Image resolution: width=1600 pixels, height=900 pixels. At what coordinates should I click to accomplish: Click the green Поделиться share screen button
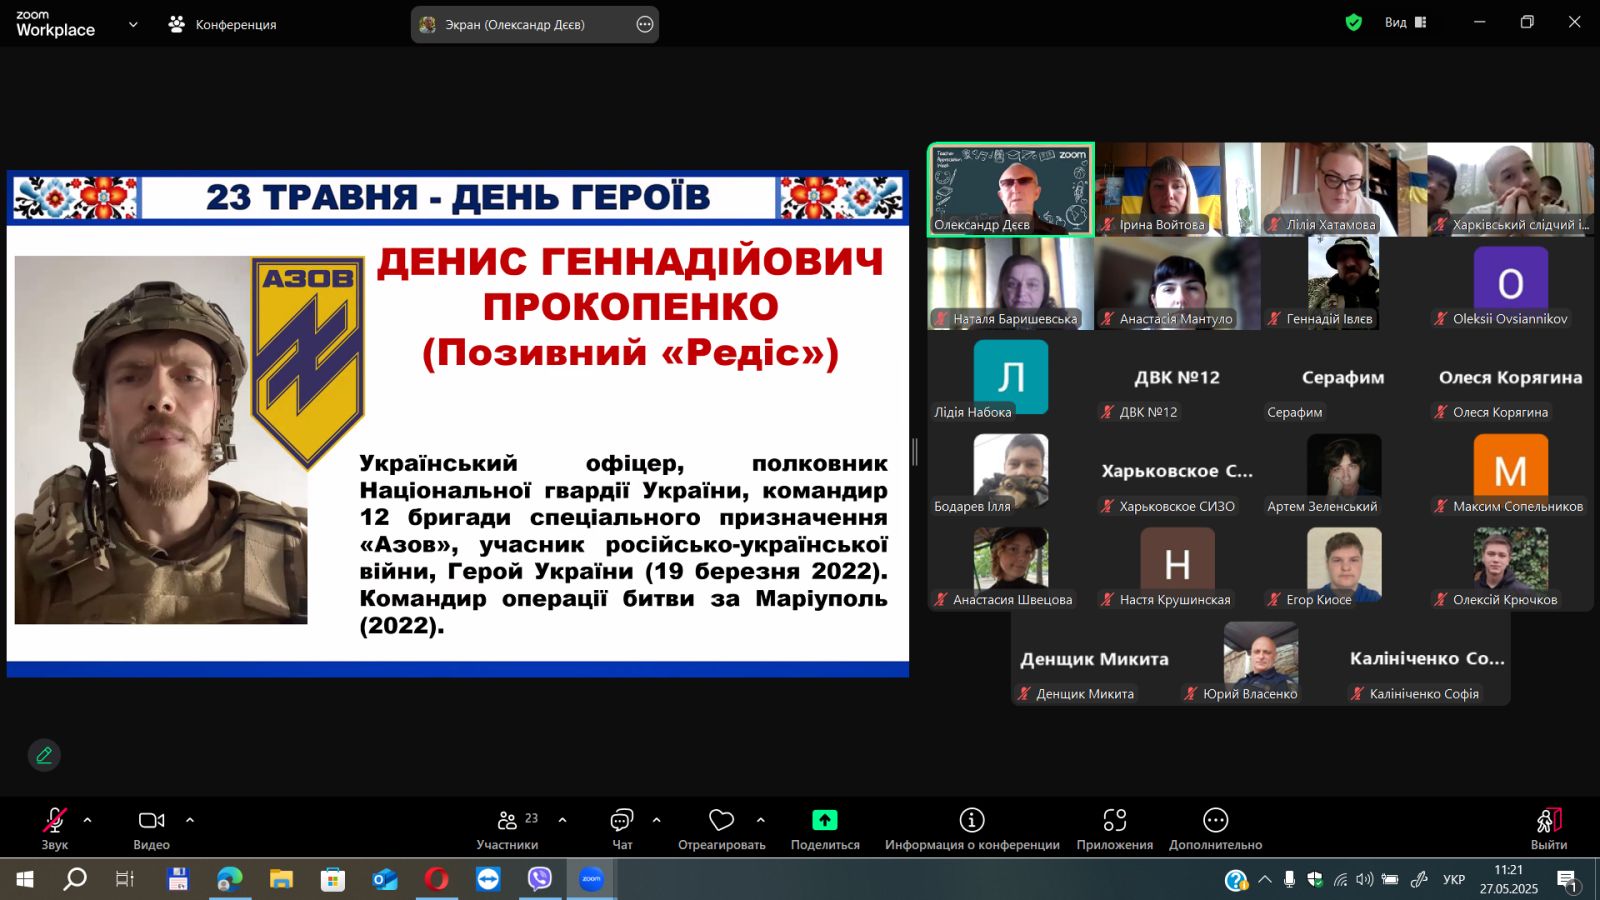pos(825,828)
